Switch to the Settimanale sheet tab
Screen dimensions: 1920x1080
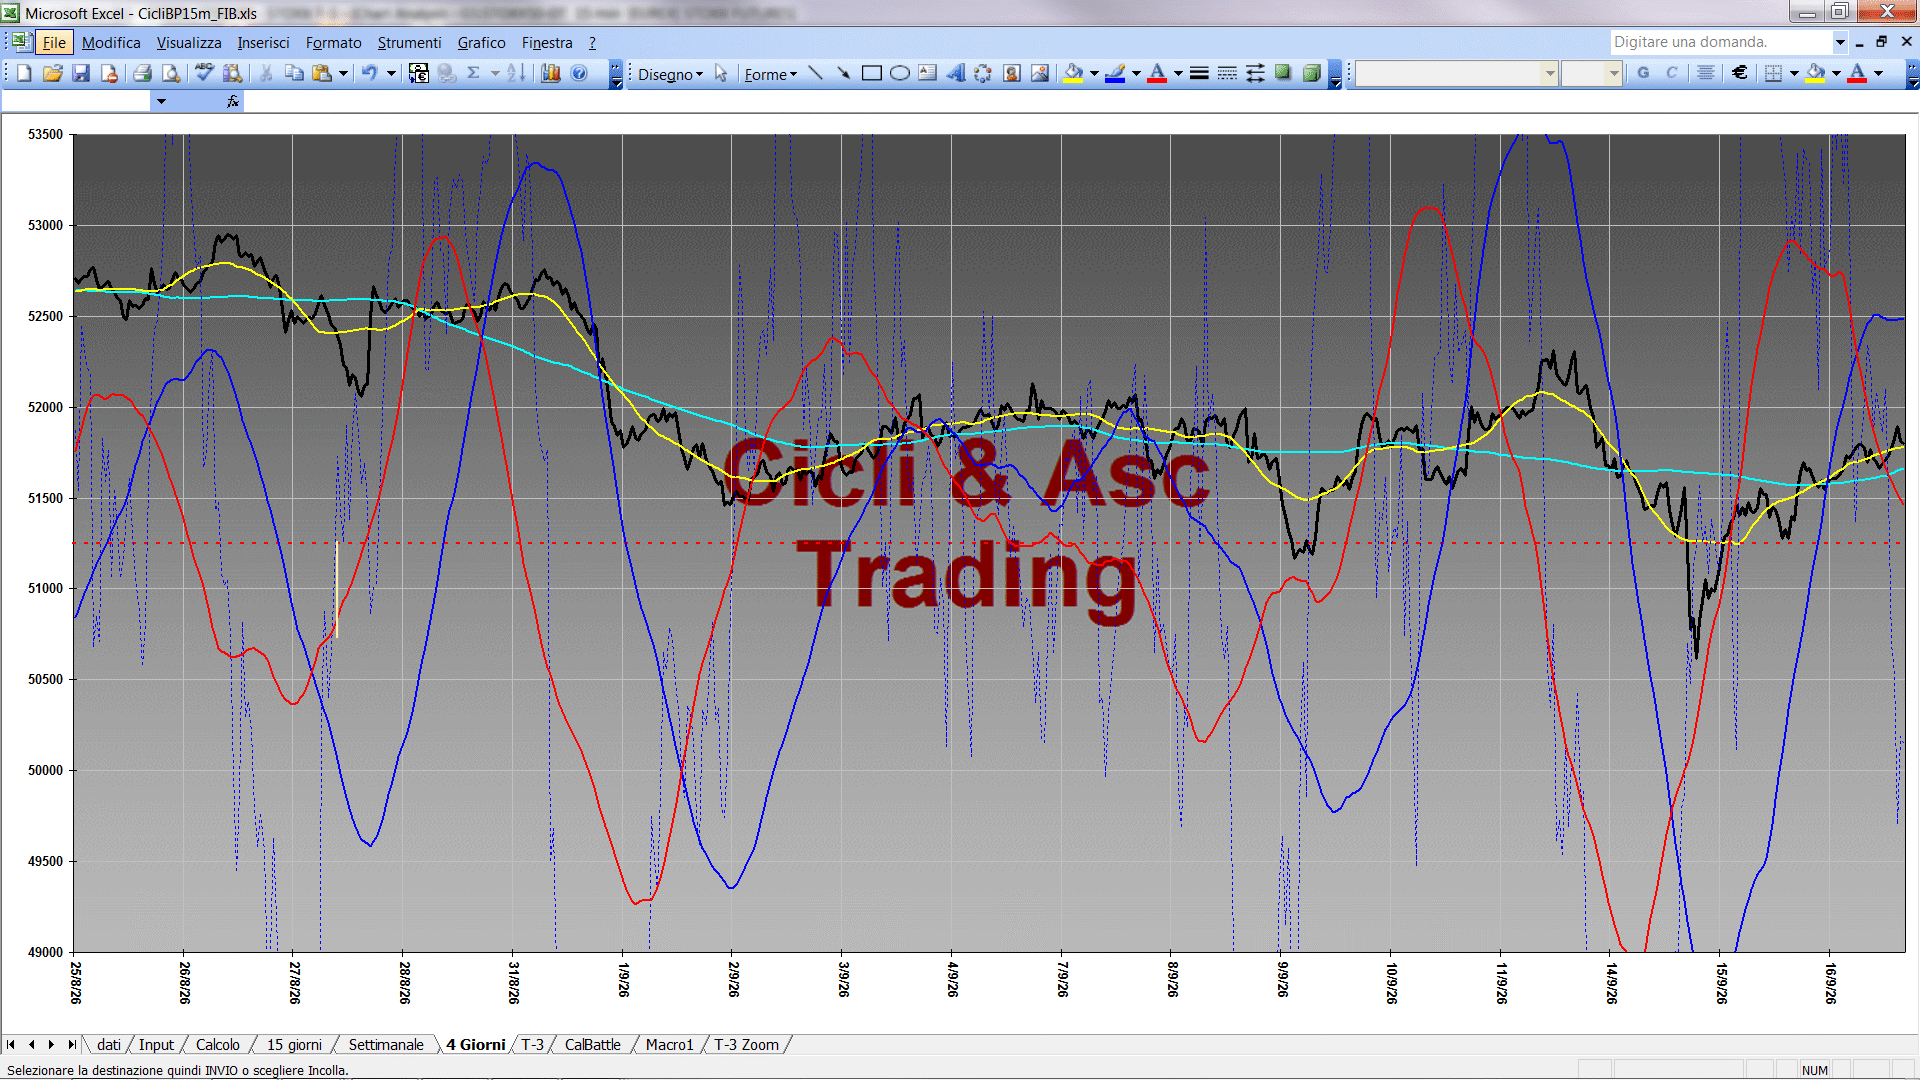[386, 1044]
